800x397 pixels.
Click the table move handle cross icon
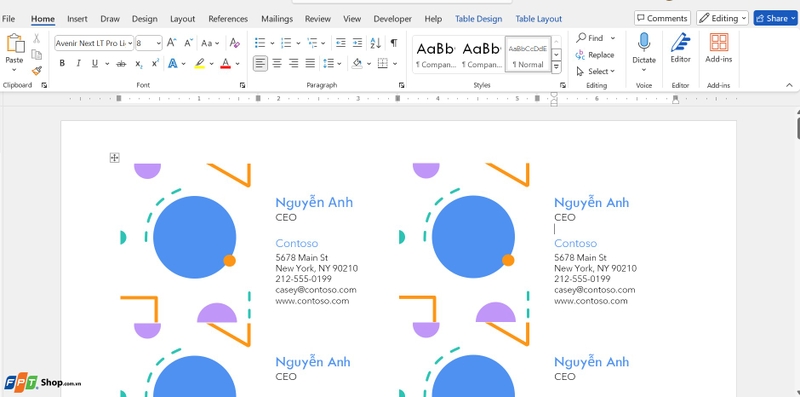pyautogui.click(x=114, y=158)
